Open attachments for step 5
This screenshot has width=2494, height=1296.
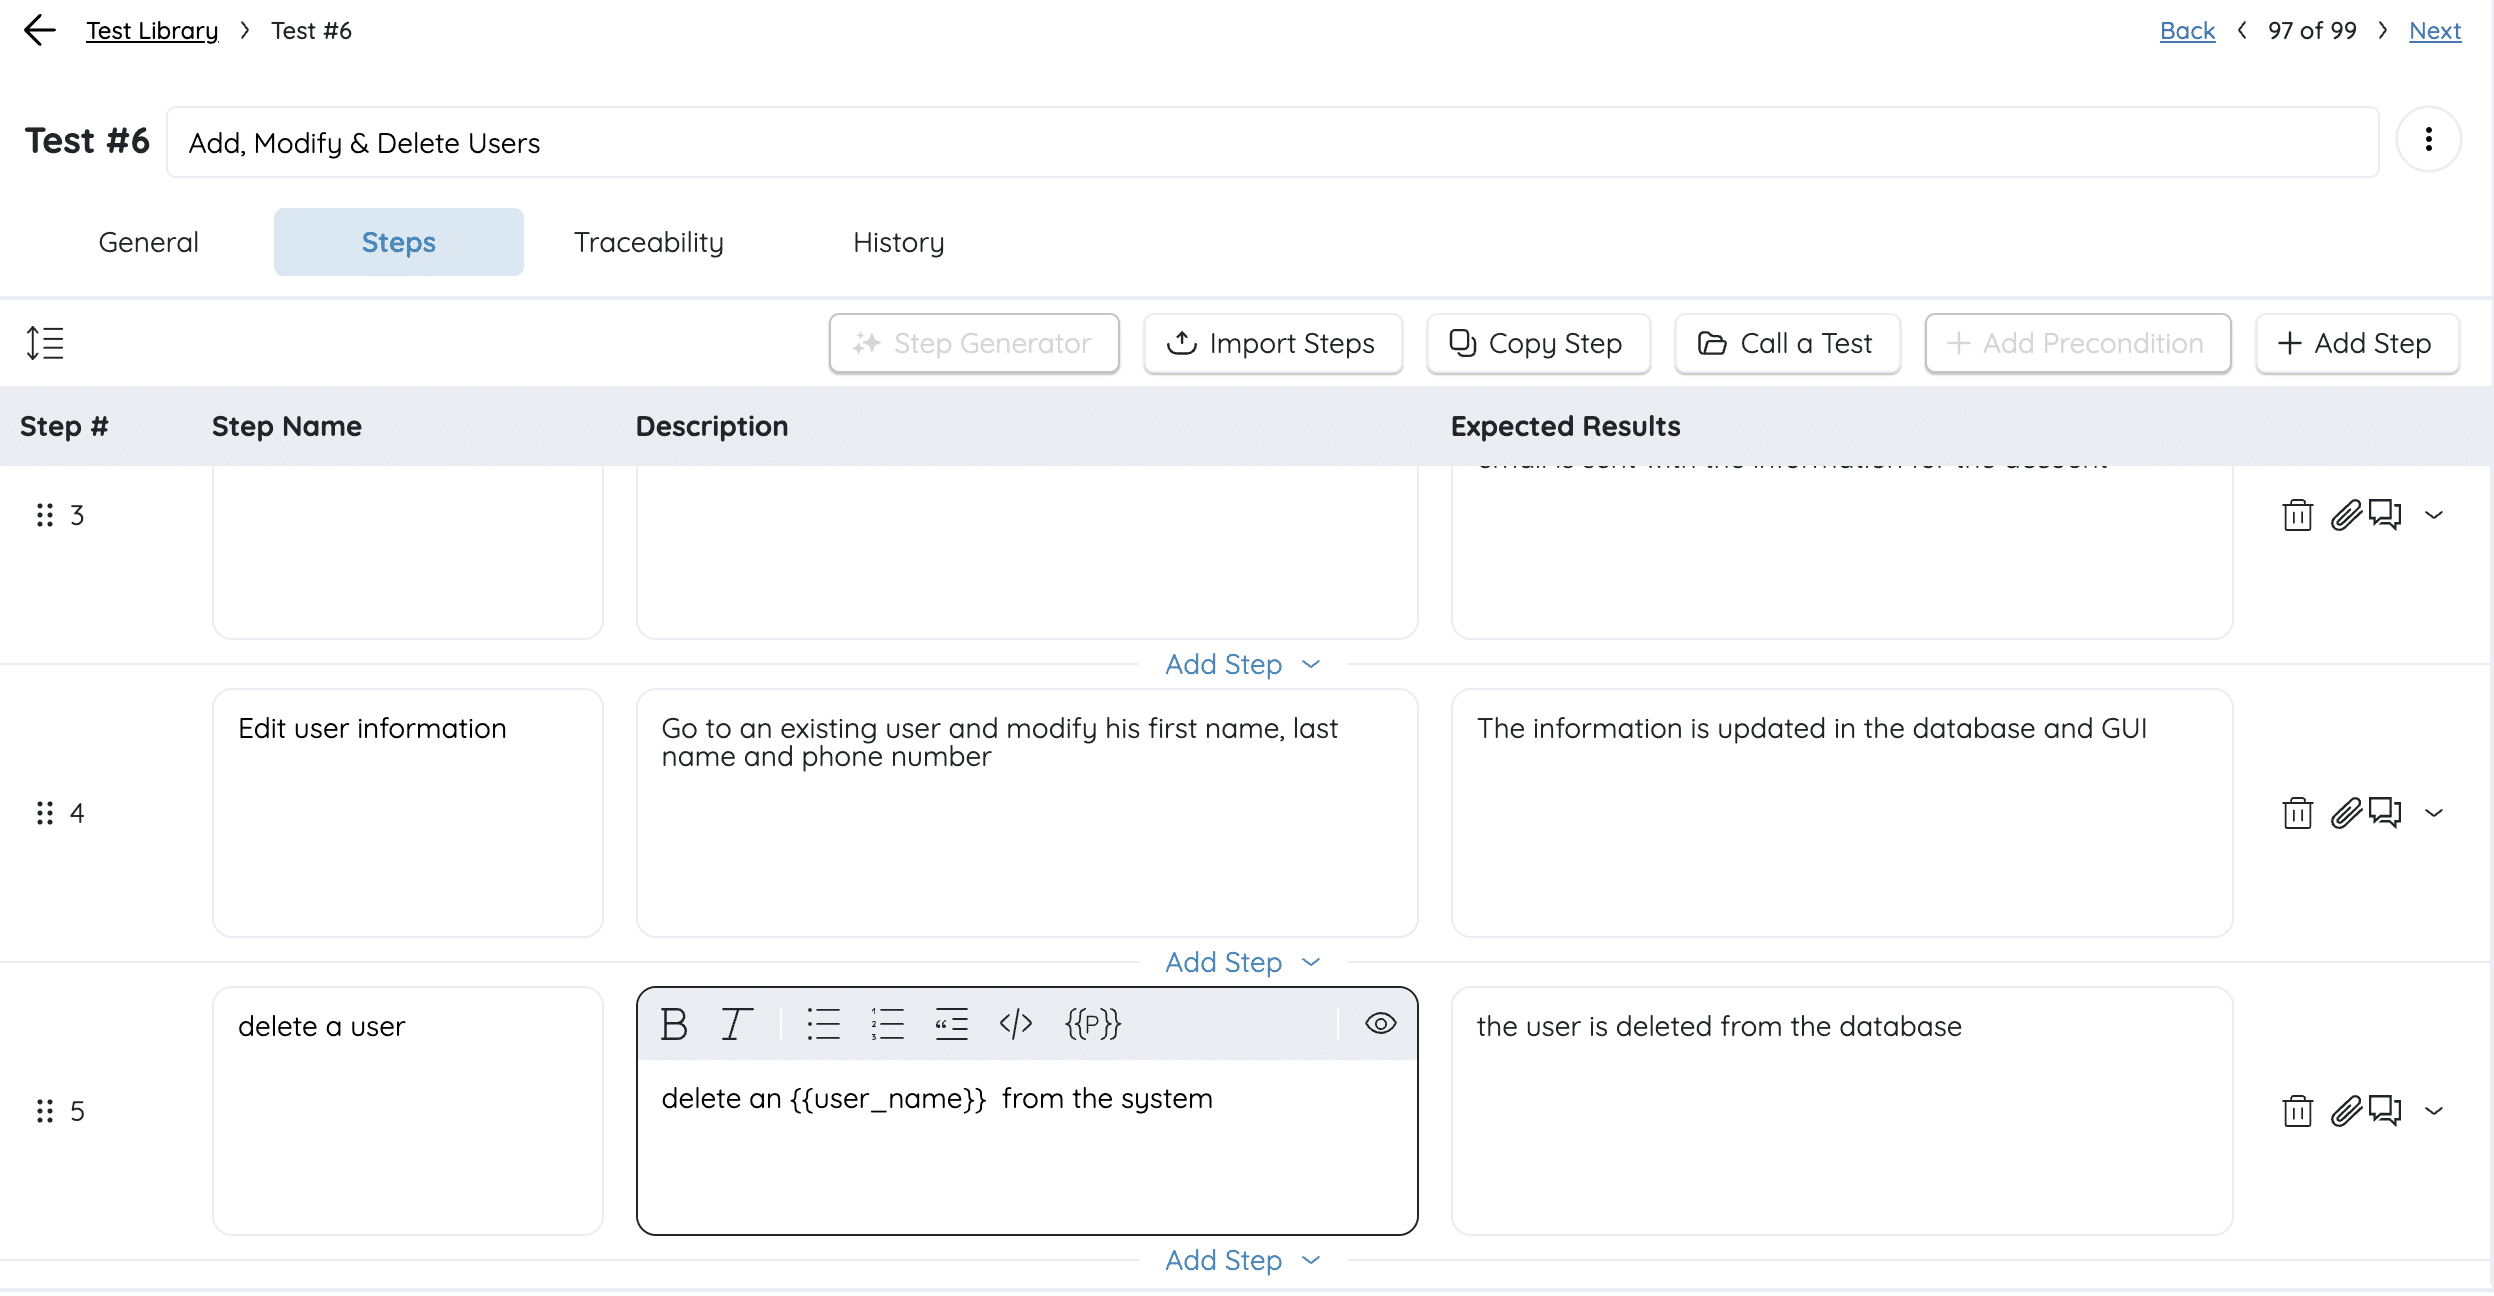tap(2345, 1111)
